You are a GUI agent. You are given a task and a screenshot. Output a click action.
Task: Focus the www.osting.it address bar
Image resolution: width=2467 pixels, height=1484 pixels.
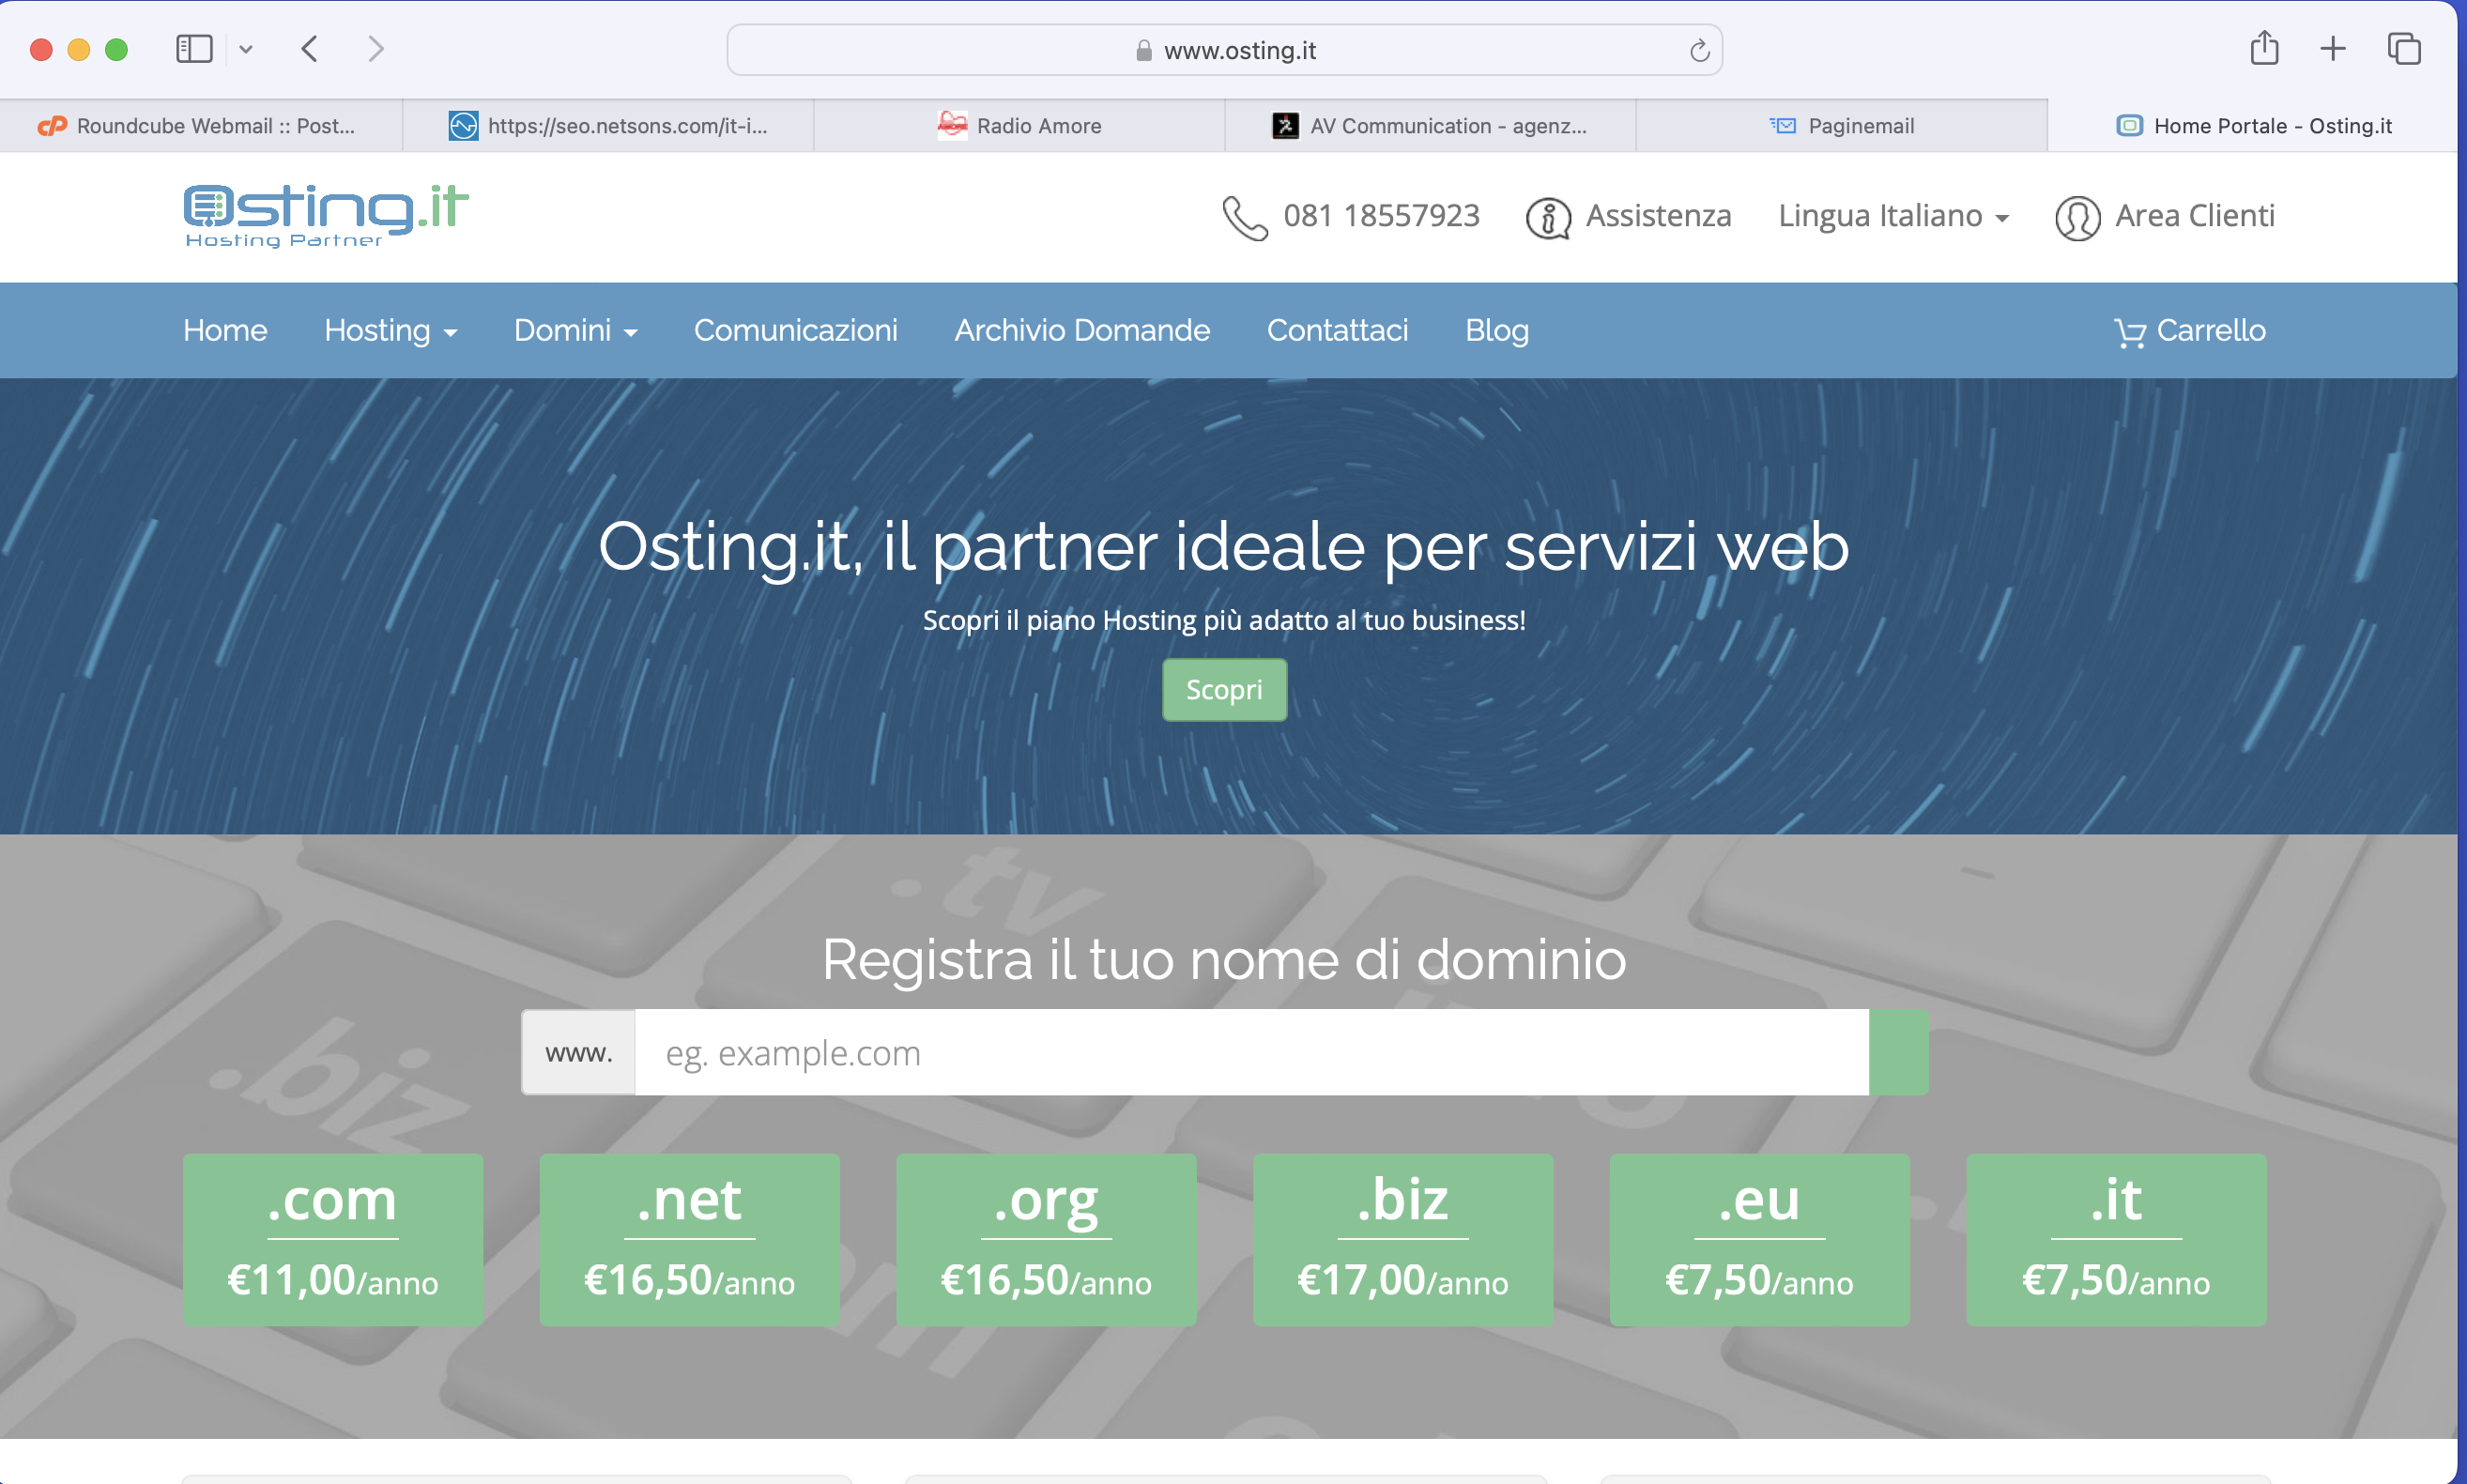1224,50
